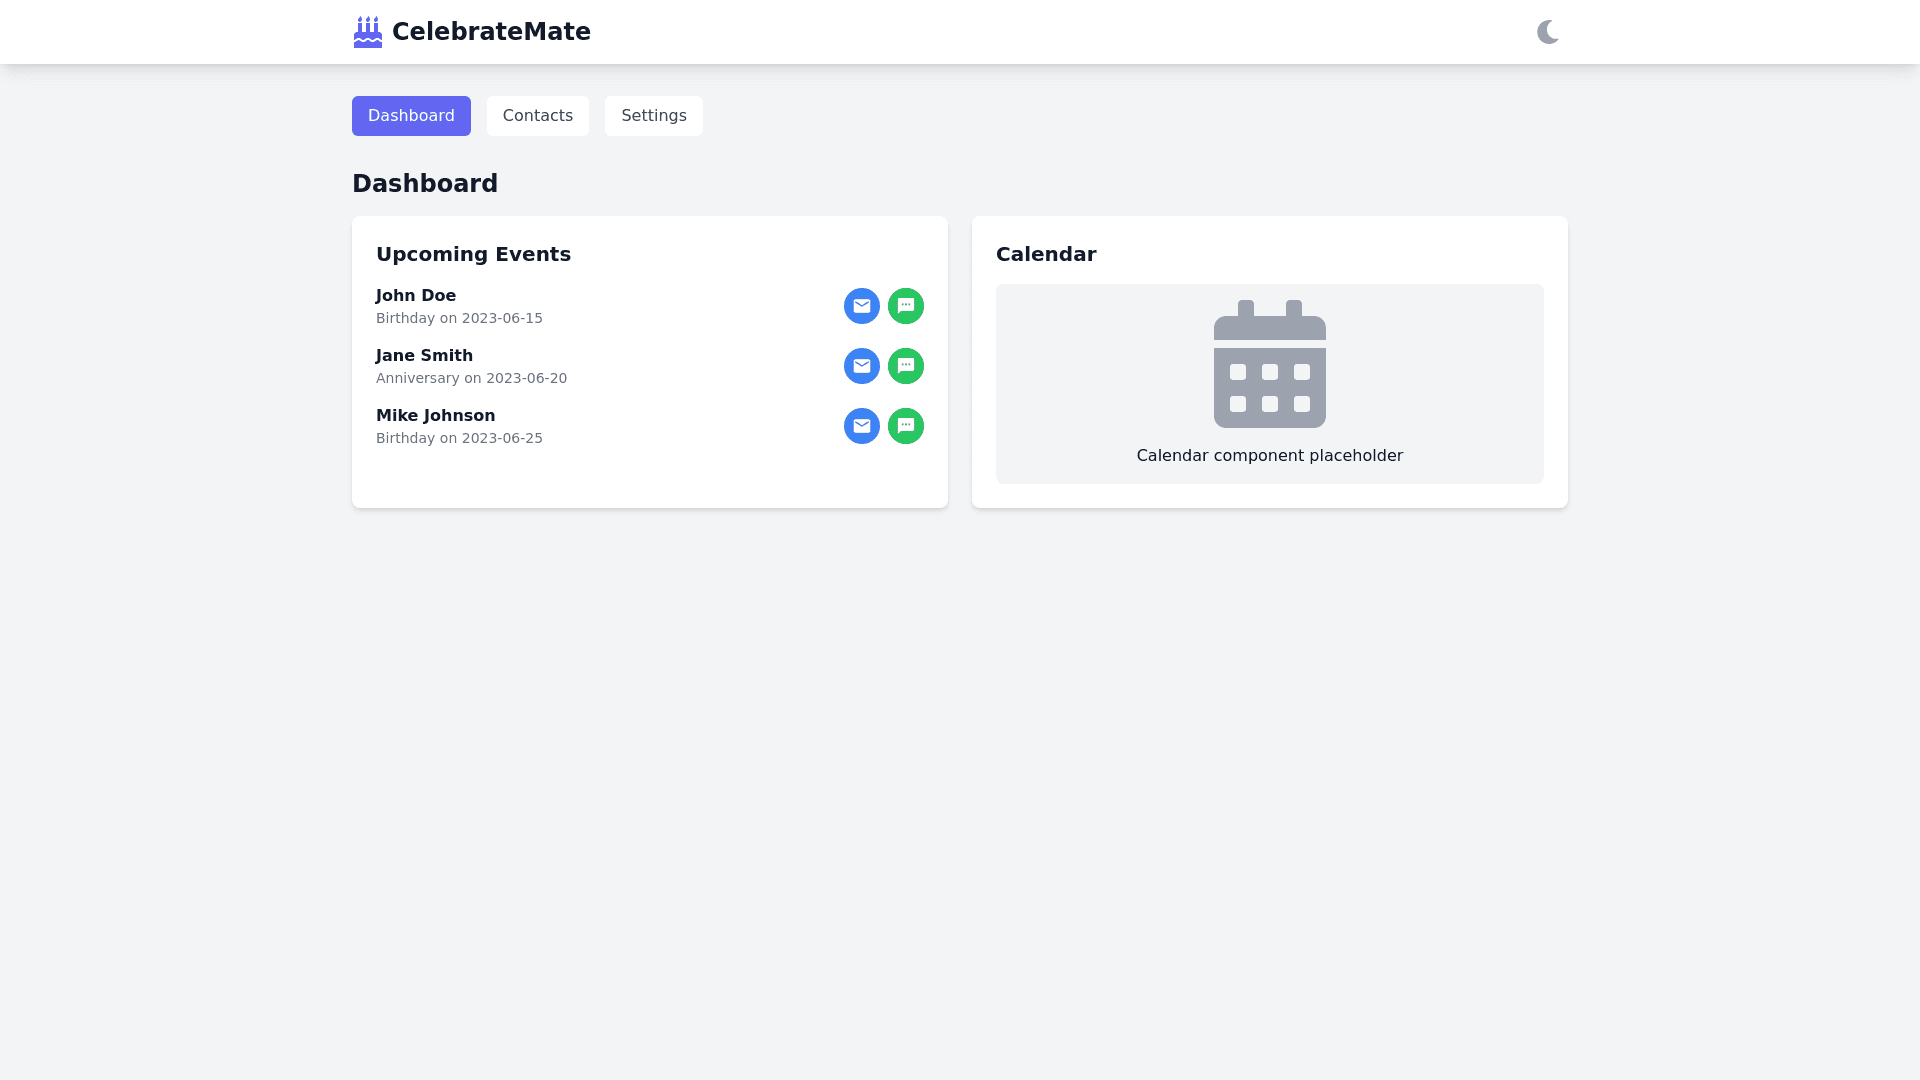This screenshot has height=1080, width=1920.
Task: Click the Upcoming Events heading
Action: coord(473,254)
